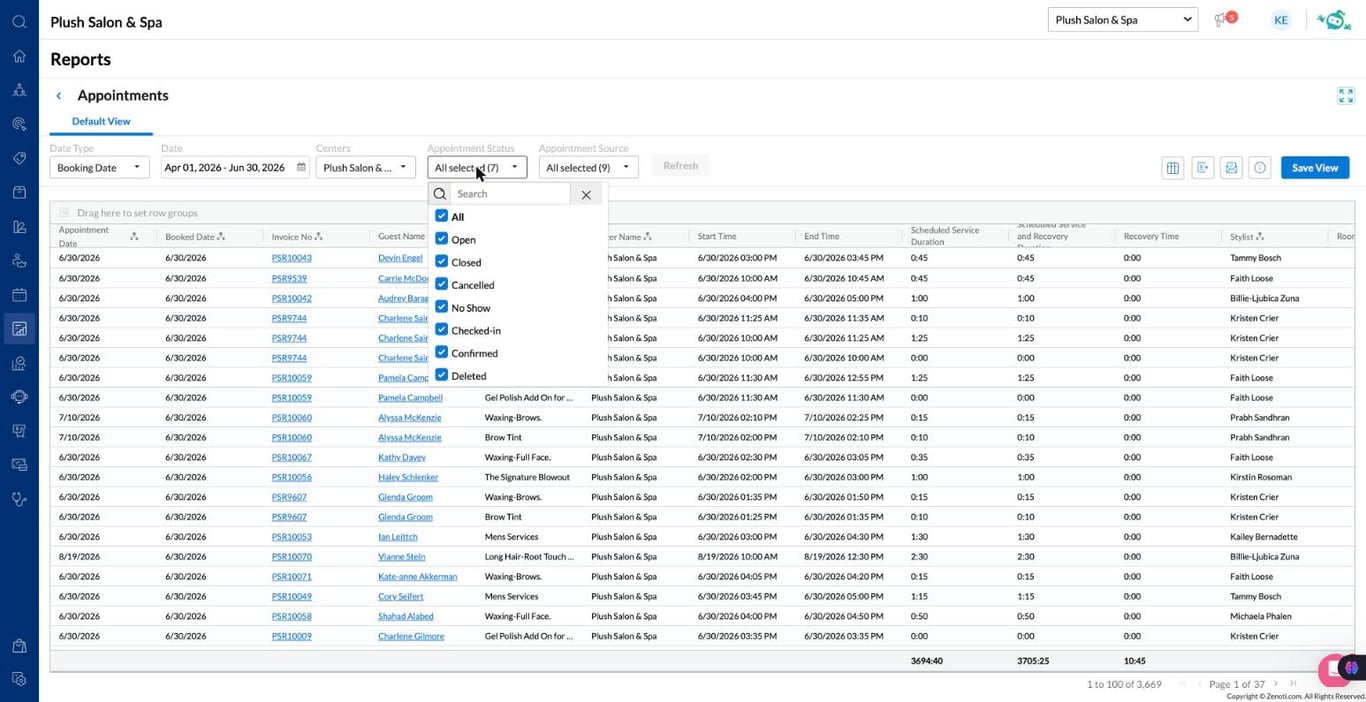This screenshot has height=702, width=1366.
Task: Go to the next page of results
Action: tap(1275, 684)
